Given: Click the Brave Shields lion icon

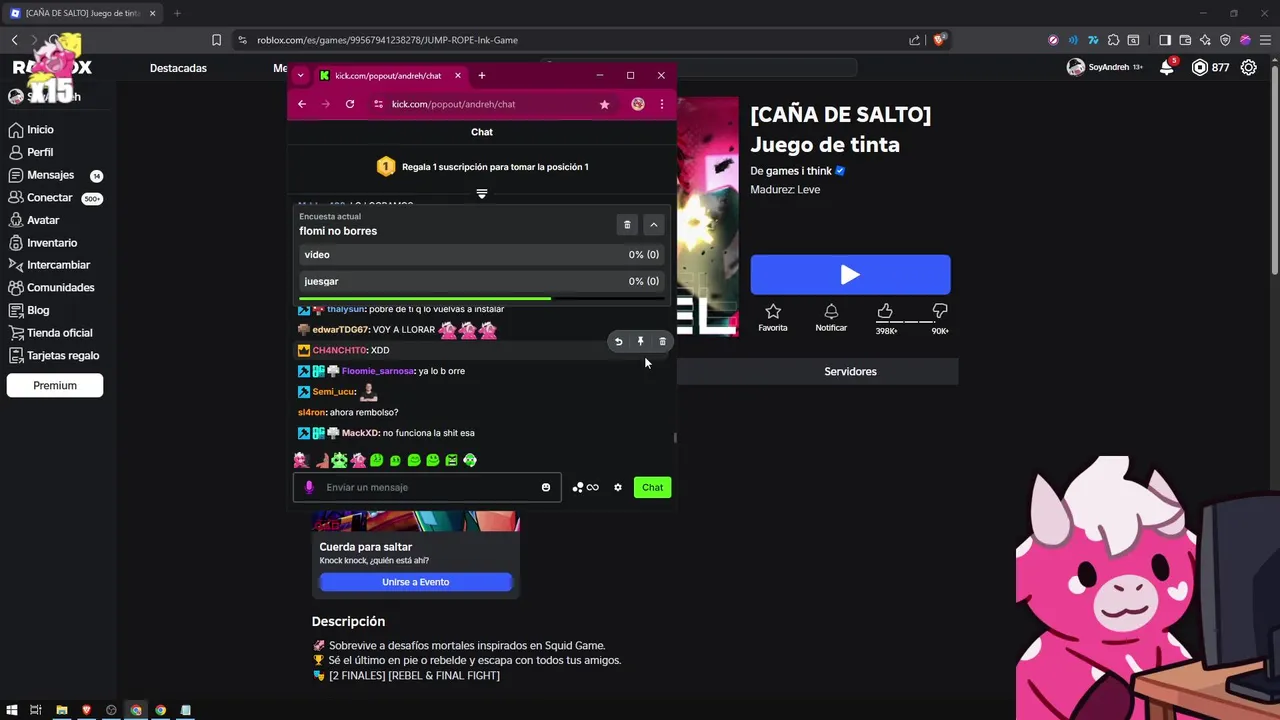Looking at the screenshot, I should click(x=939, y=40).
